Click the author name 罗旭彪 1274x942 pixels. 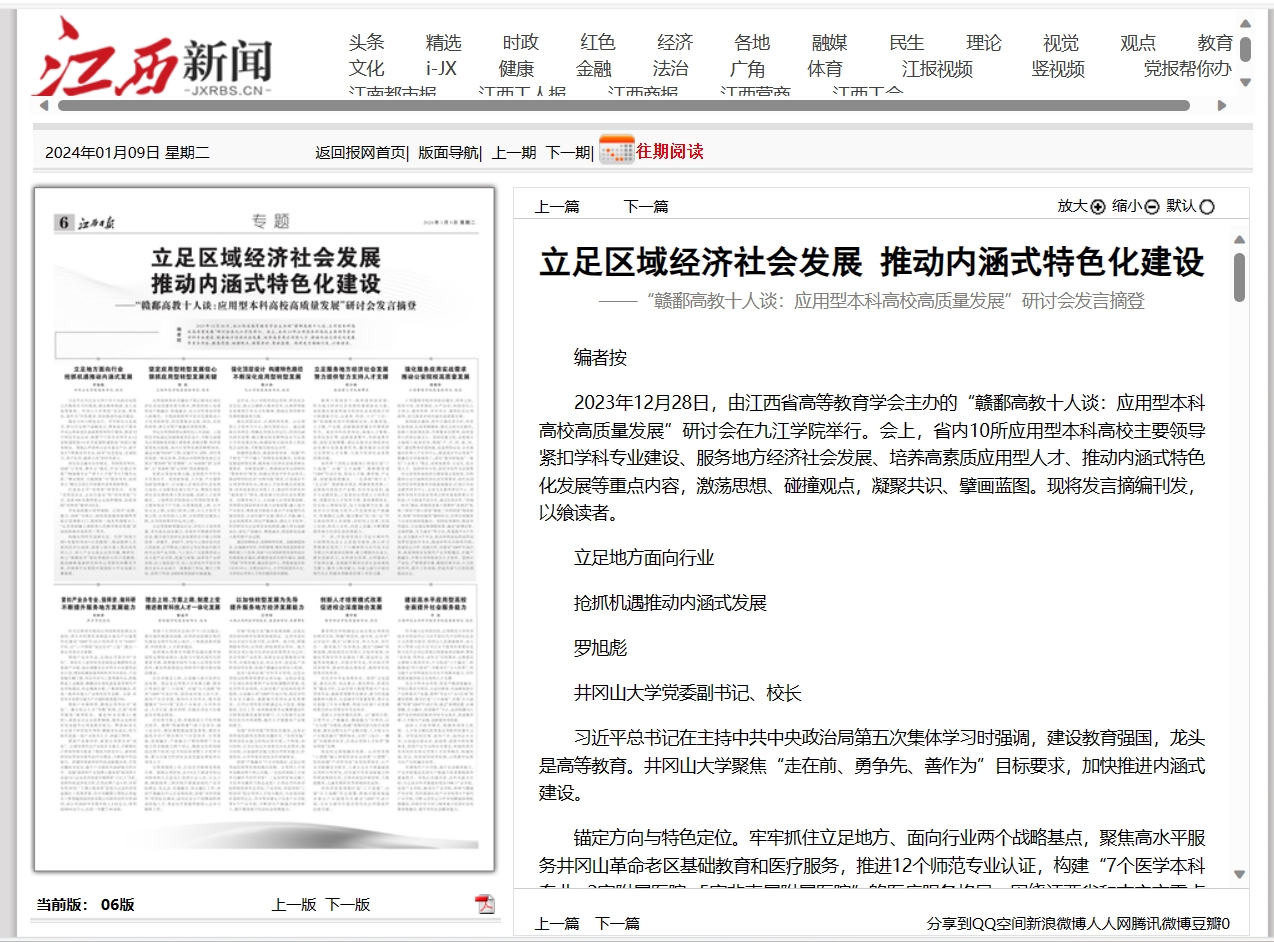(x=600, y=648)
